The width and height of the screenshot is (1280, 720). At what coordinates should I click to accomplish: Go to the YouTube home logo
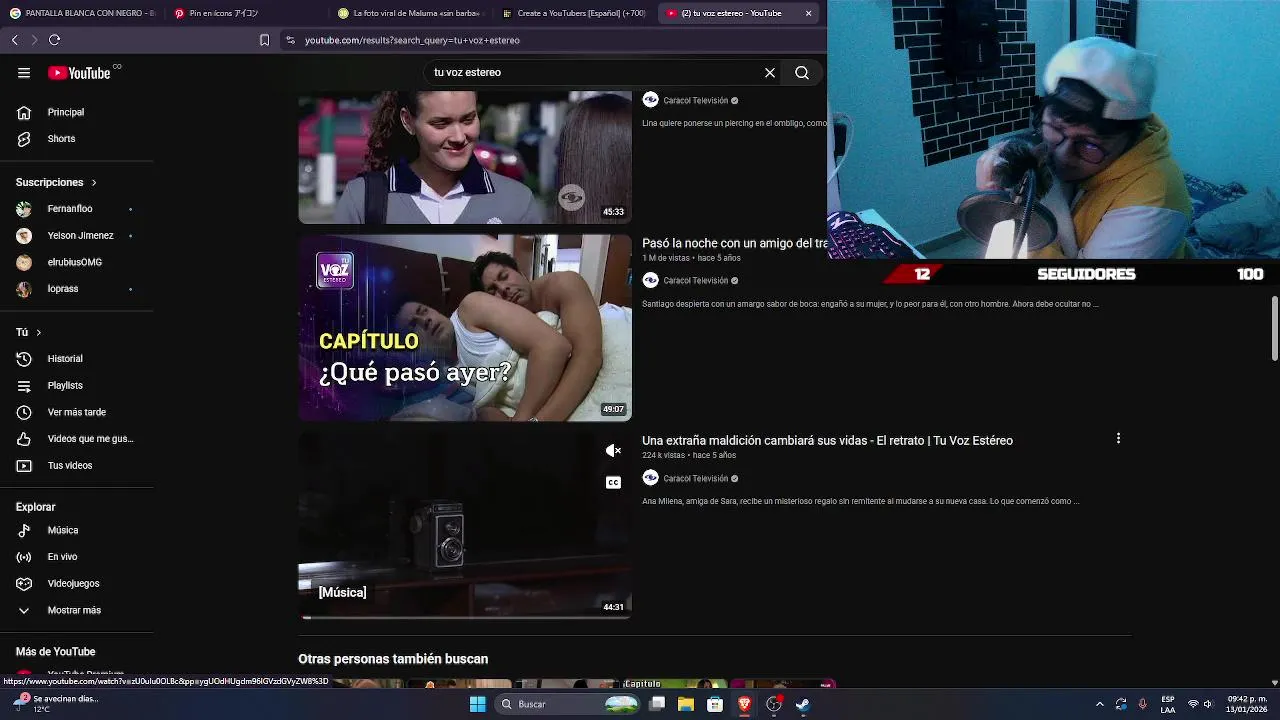click(79, 73)
